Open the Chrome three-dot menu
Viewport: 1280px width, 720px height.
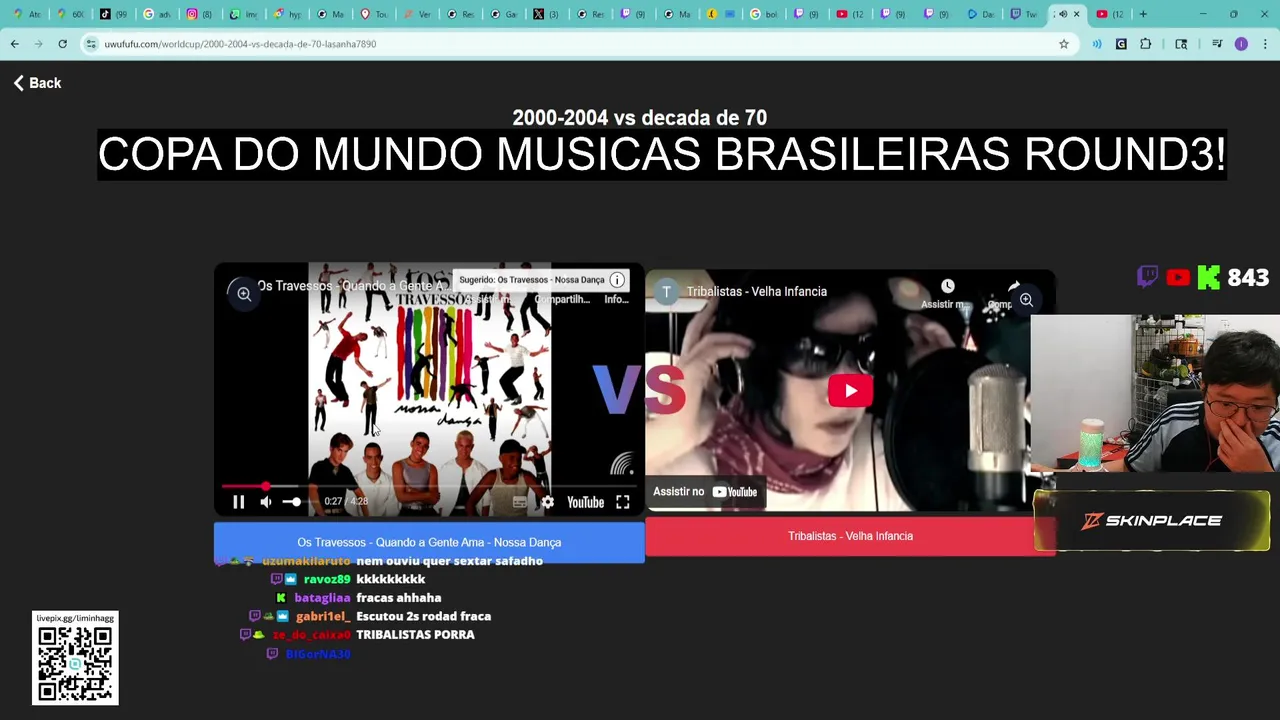pos(1265,44)
